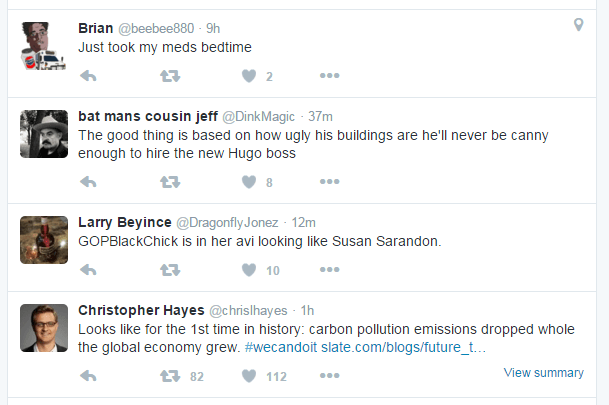The image size is (609, 405).
Task: Reply to Larry Beyince's tweet
Action: (x=88, y=270)
